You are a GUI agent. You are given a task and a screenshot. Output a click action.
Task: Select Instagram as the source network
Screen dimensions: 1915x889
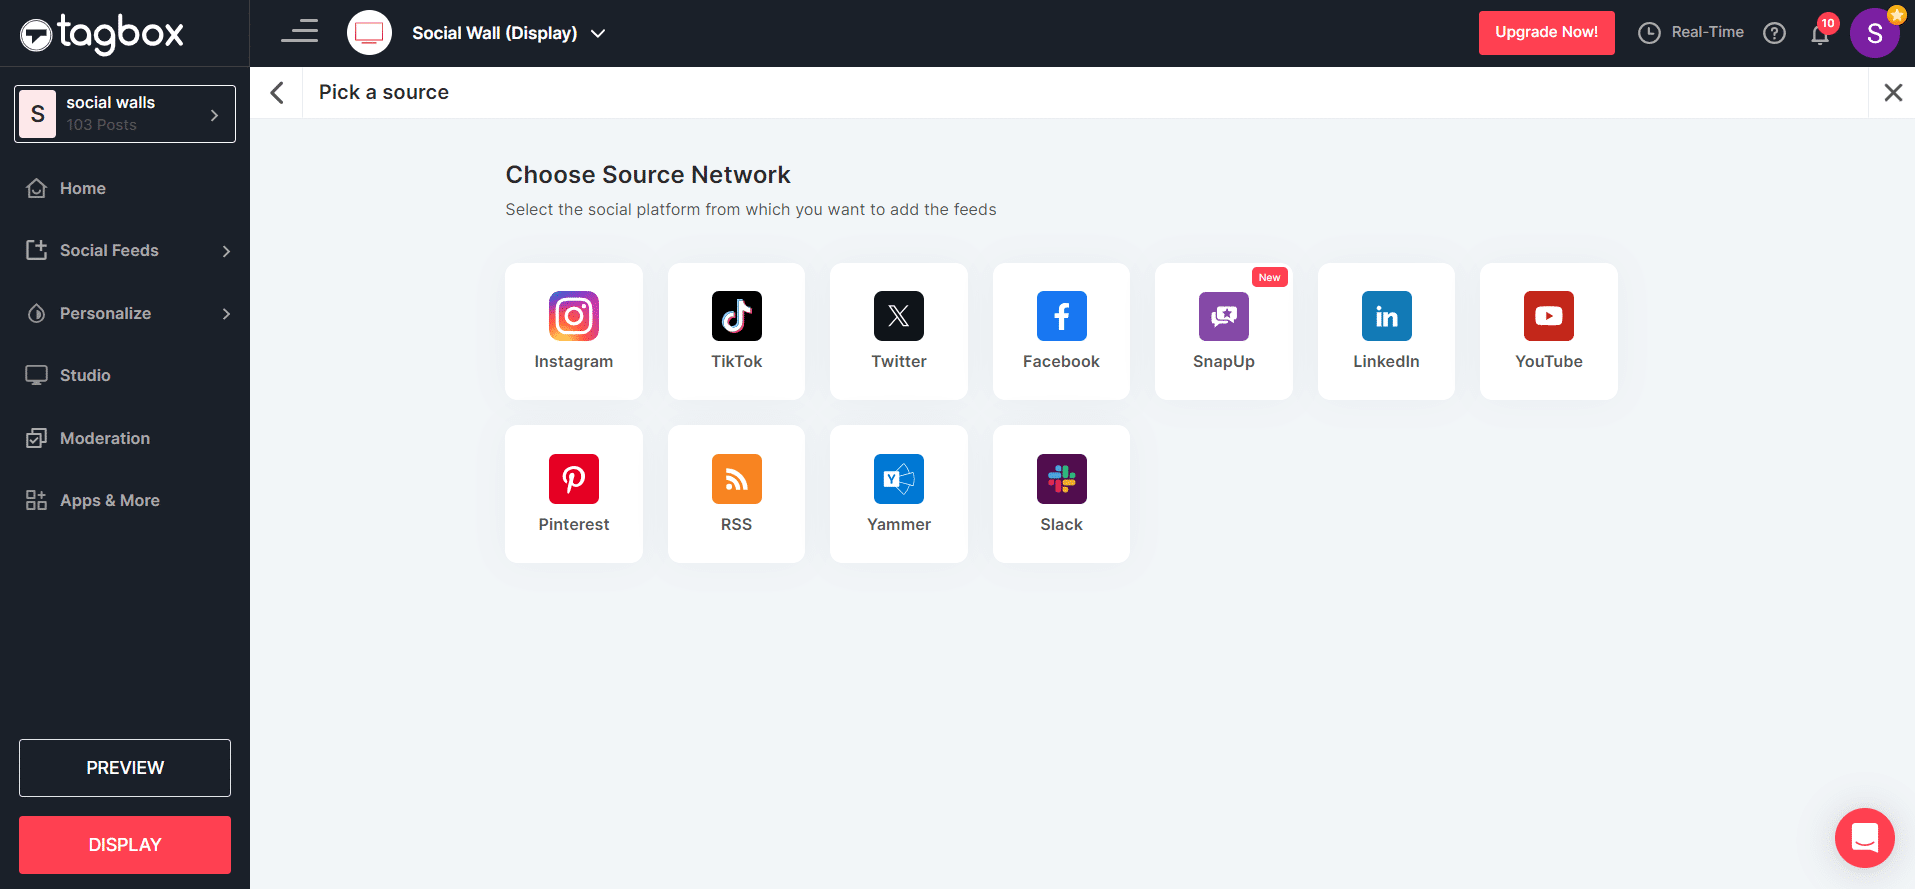click(573, 331)
